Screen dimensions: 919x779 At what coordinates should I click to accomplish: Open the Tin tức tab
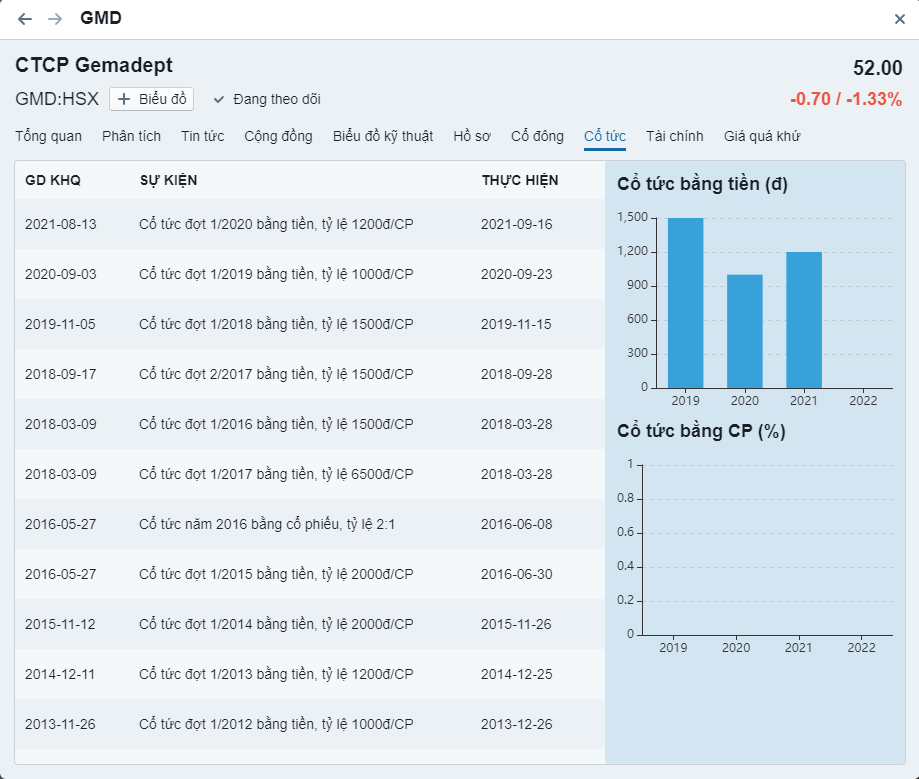[x=203, y=136]
